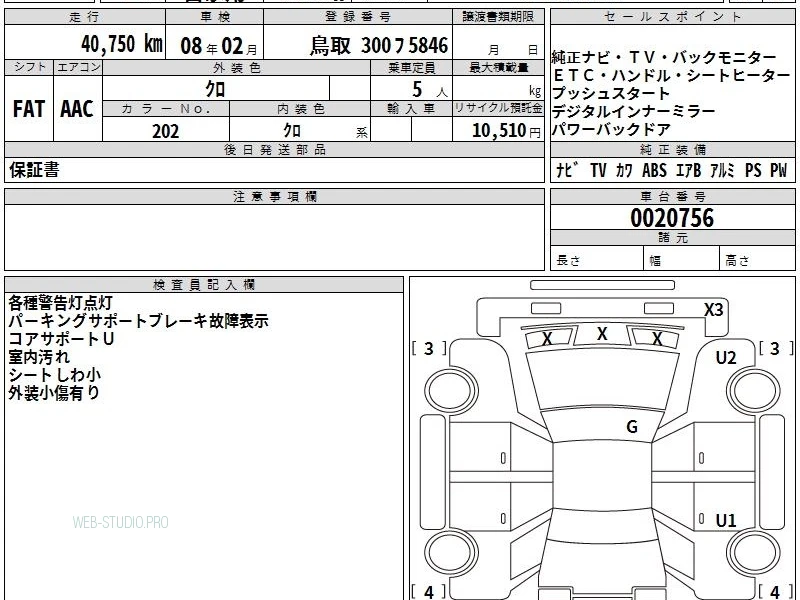This screenshot has height=600, width=800.
Task: Click the AAC air-conditioner value
Action: [77, 109]
